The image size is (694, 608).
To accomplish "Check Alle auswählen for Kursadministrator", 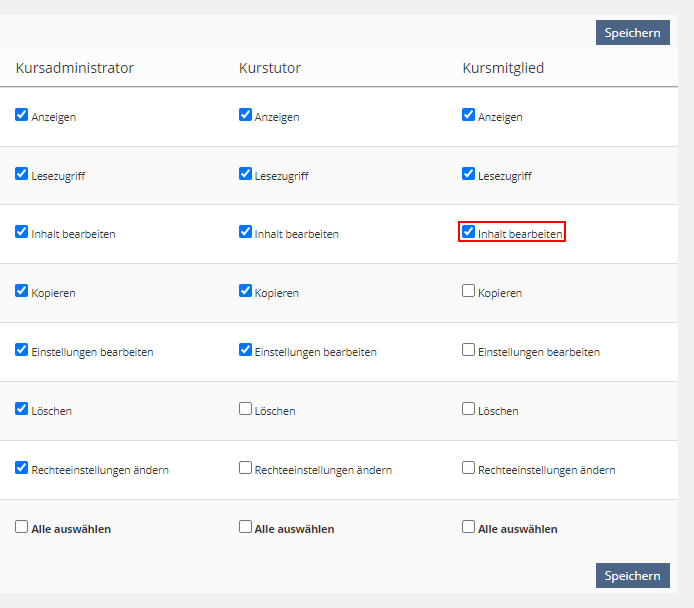I will pos(22,527).
